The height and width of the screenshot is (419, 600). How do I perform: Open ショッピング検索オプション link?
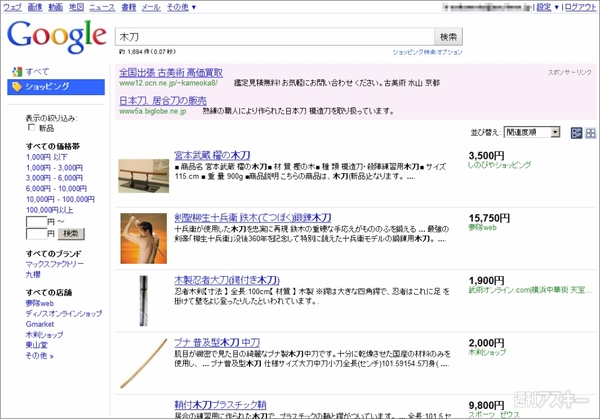(x=427, y=52)
